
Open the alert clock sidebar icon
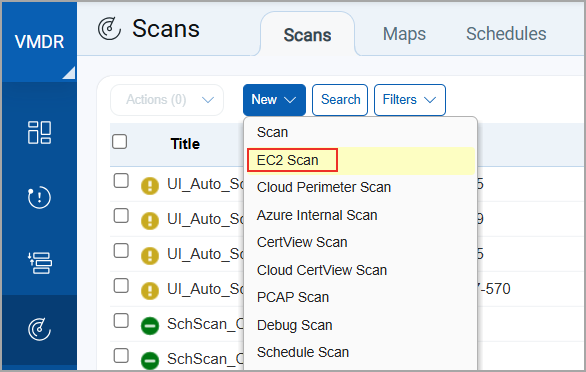tap(39, 197)
